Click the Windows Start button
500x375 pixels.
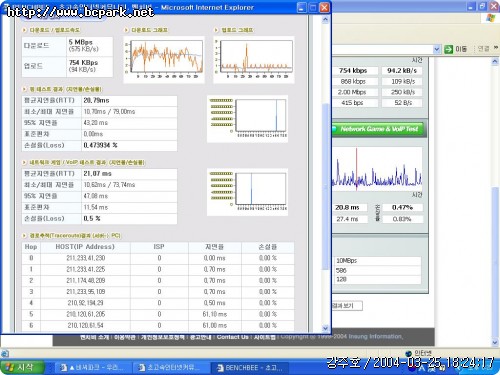(22, 367)
